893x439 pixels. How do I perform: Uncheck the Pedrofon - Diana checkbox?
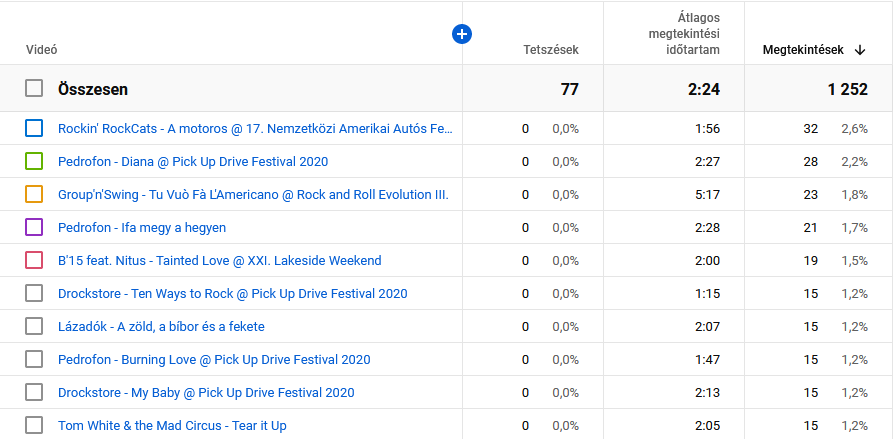tap(34, 161)
